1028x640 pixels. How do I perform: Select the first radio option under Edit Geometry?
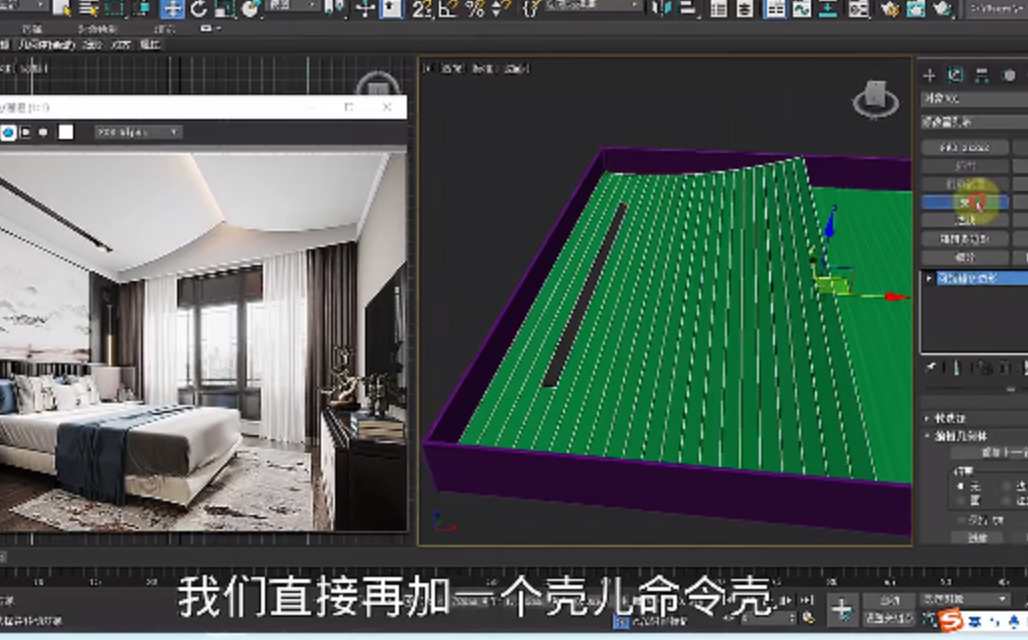[961, 486]
